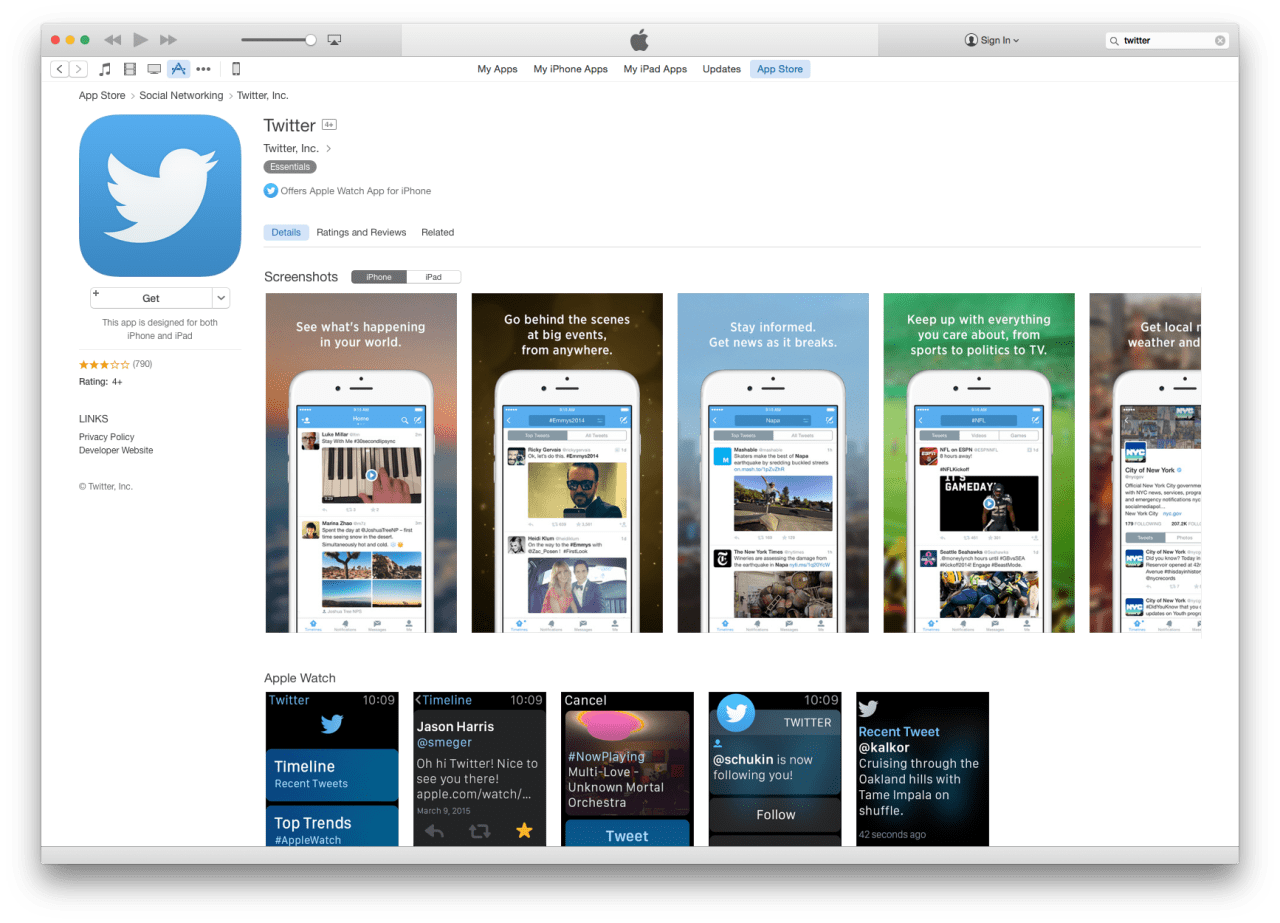
Task: Select the Details tab
Action: 286,232
